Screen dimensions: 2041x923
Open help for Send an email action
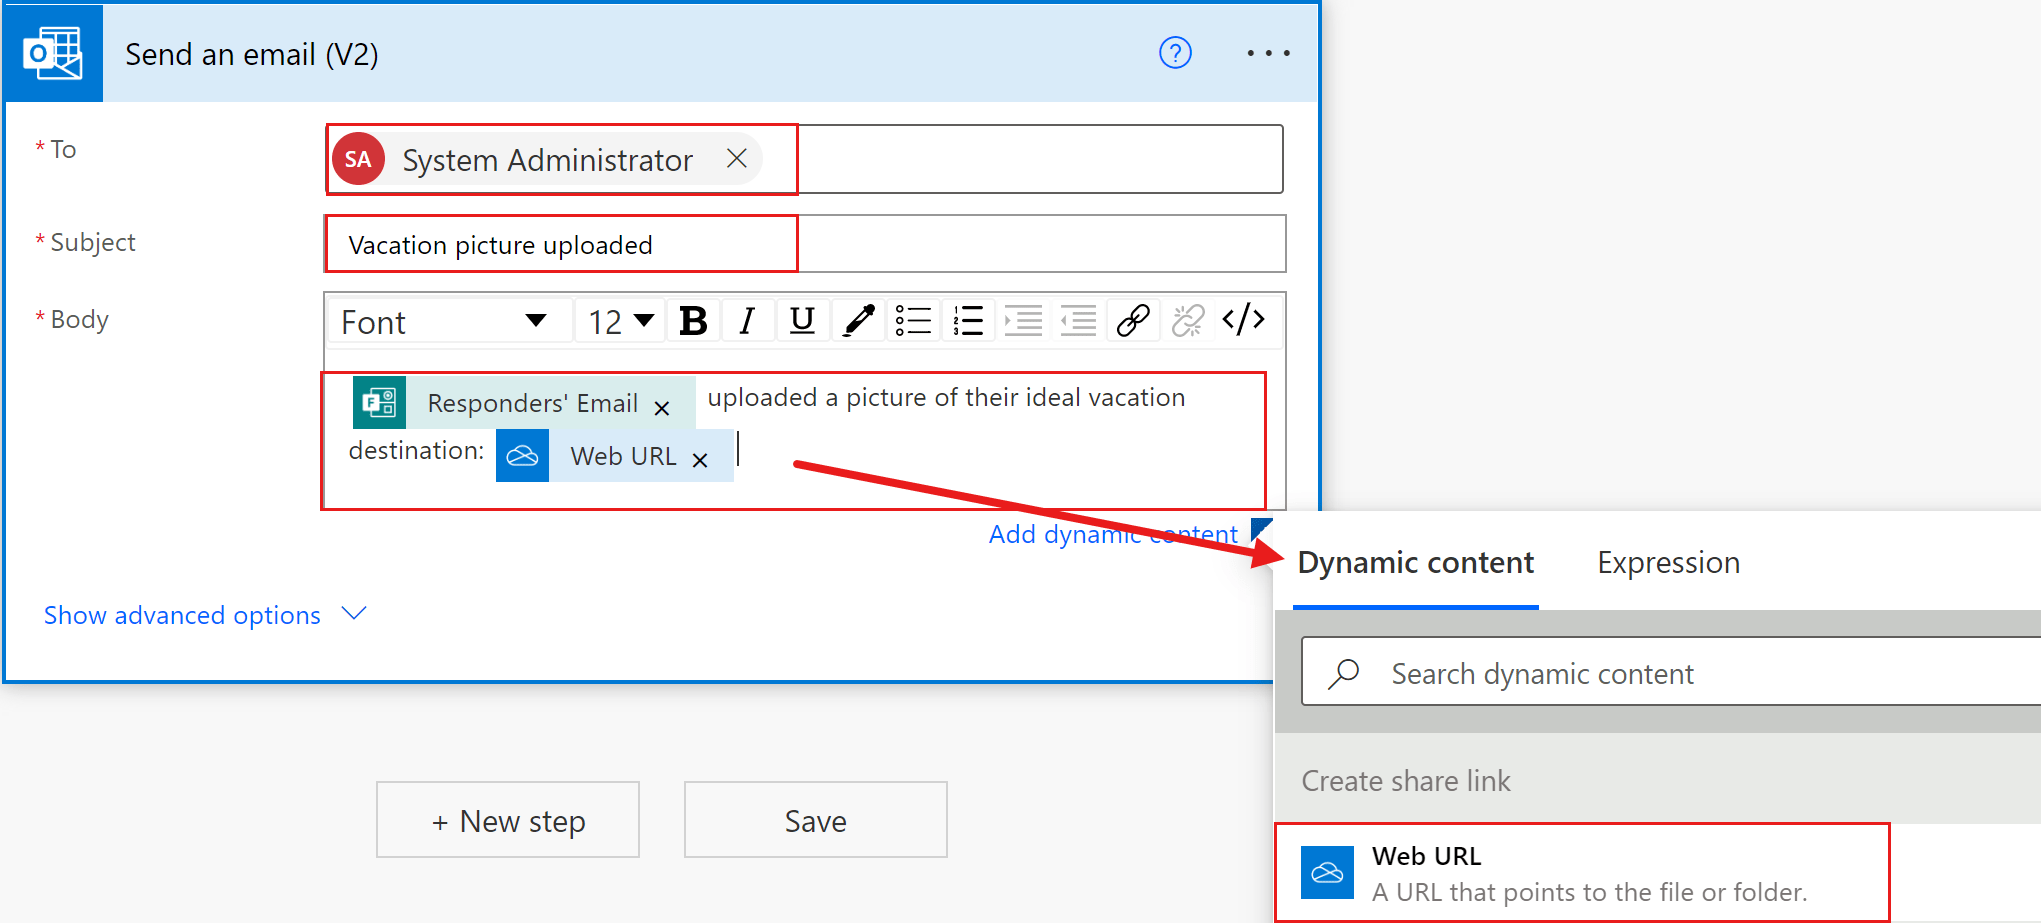1176,53
